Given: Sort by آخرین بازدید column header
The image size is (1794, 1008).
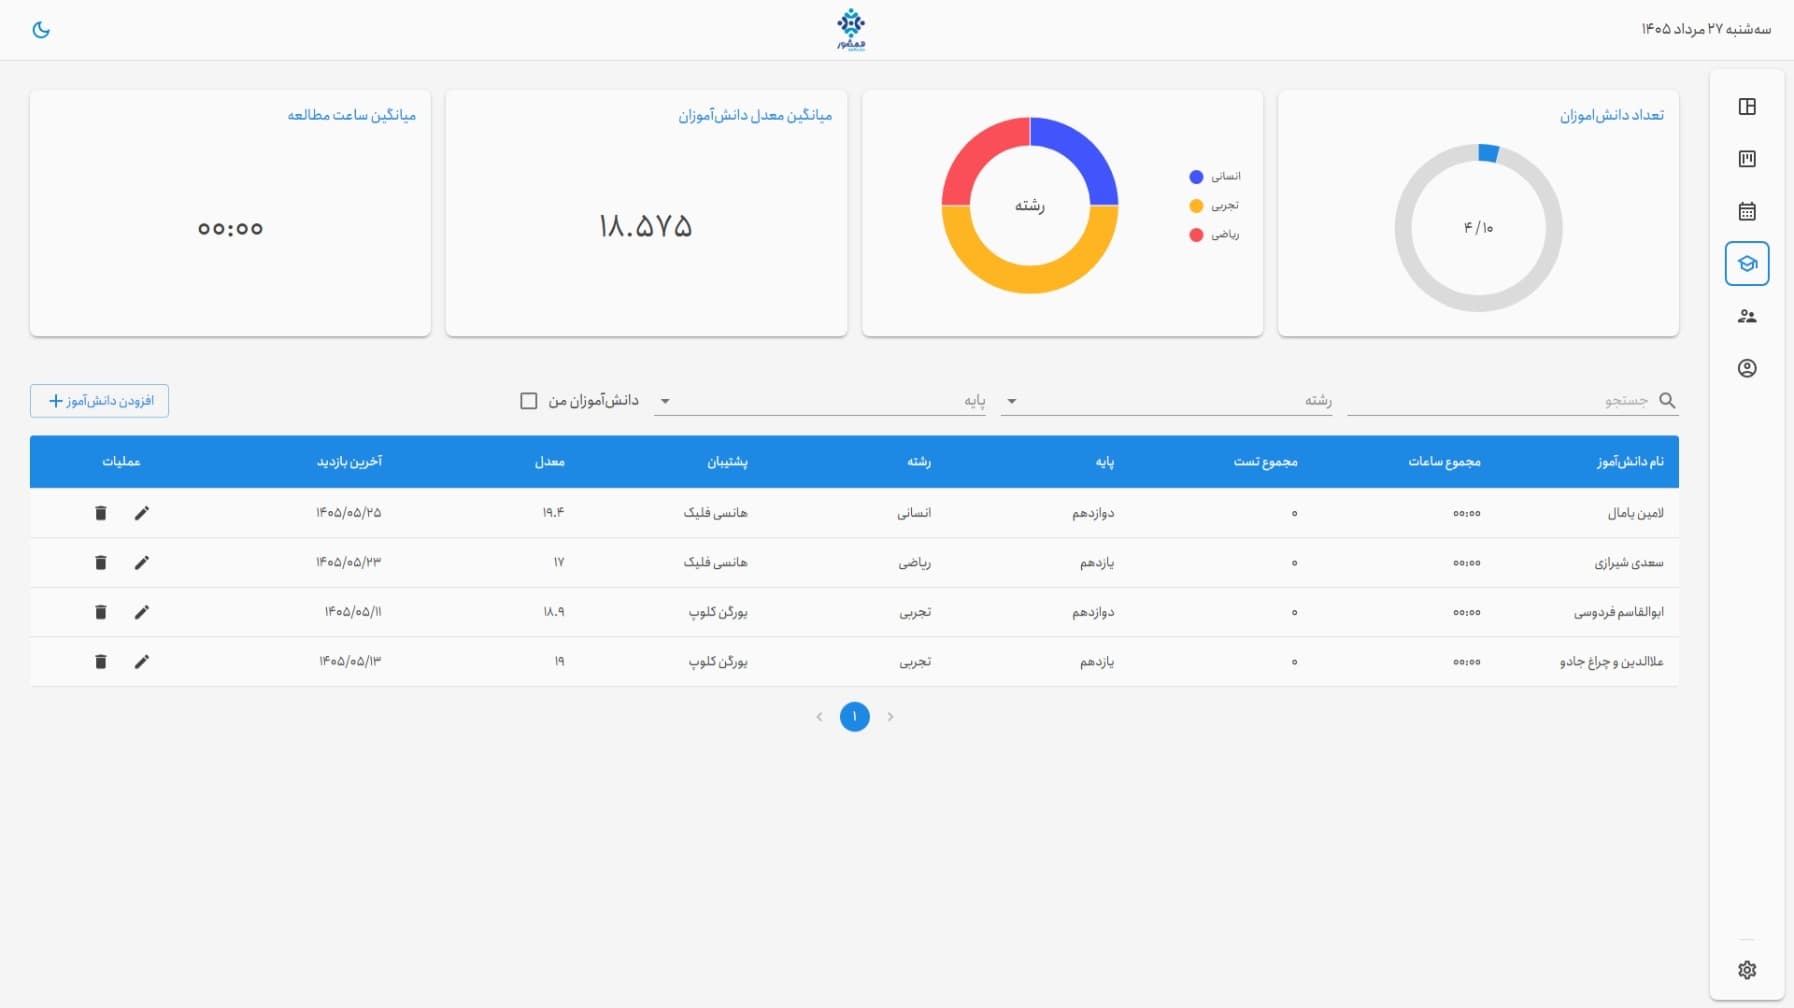Looking at the screenshot, I should tap(349, 461).
